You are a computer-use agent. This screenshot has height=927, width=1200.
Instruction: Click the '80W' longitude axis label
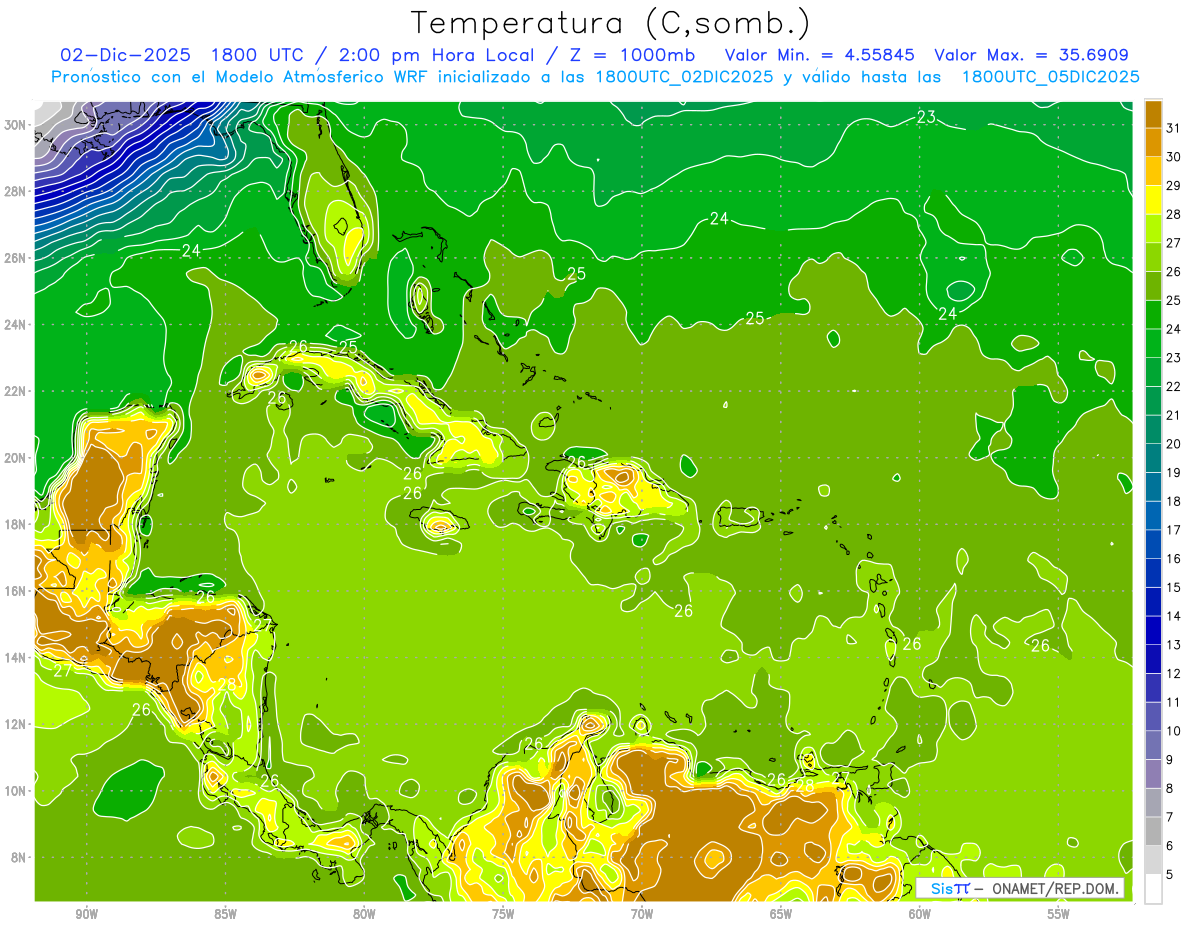[x=364, y=914]
